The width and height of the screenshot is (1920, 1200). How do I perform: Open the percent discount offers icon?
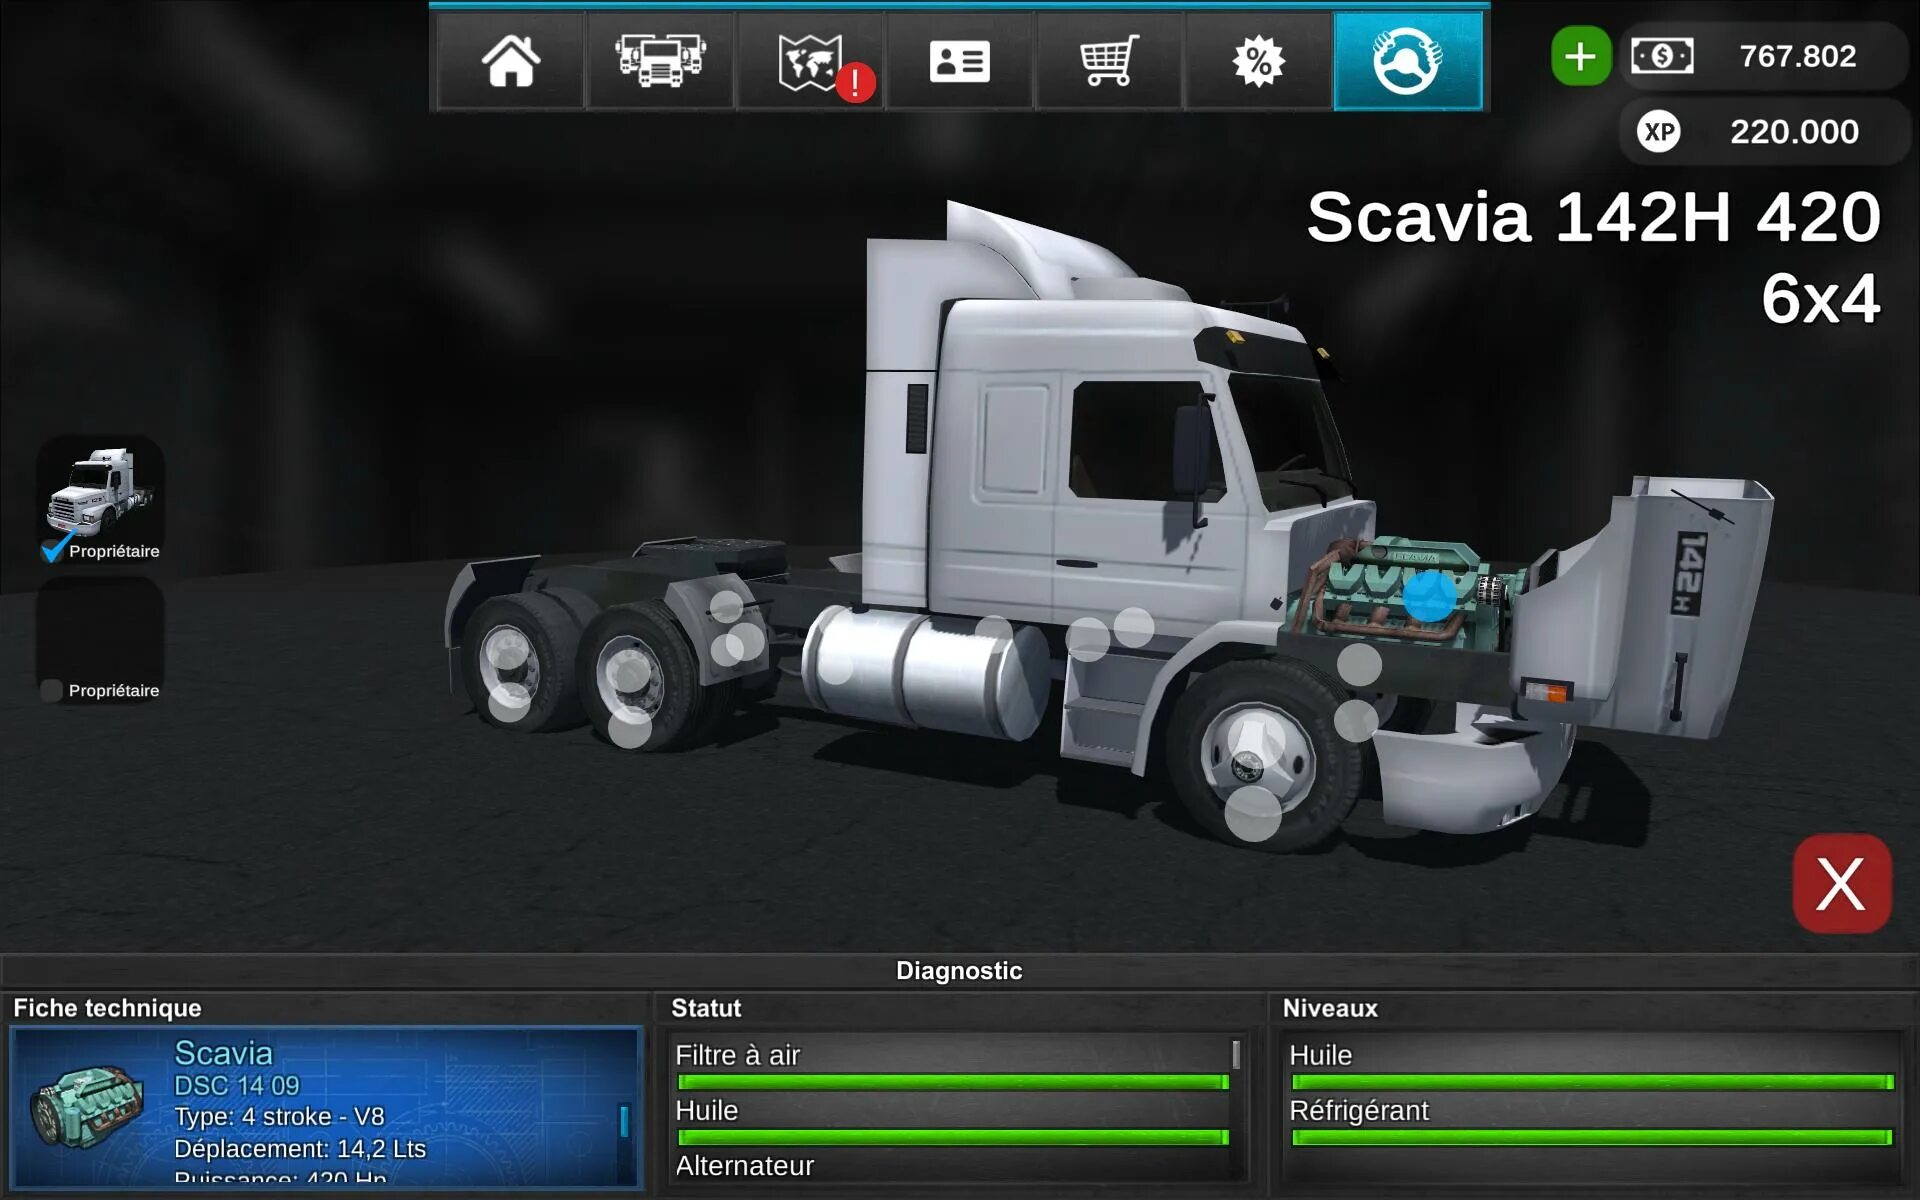click(1258, 61)
